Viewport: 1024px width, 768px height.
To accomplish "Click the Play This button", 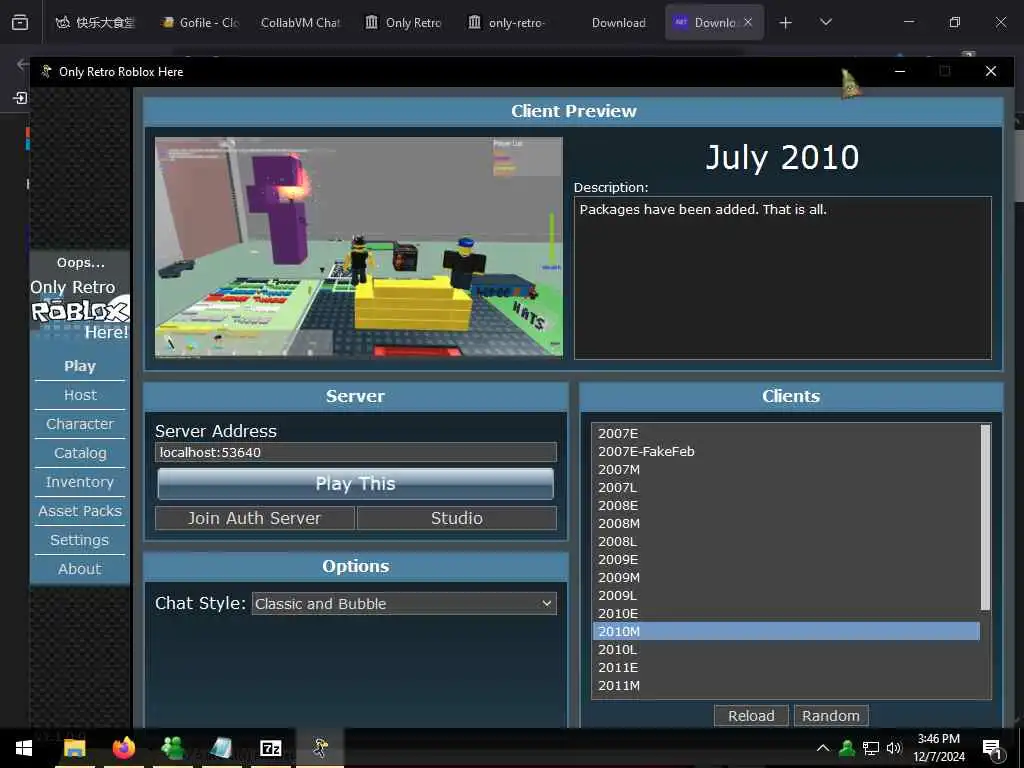I will click(x=355, y=484).
